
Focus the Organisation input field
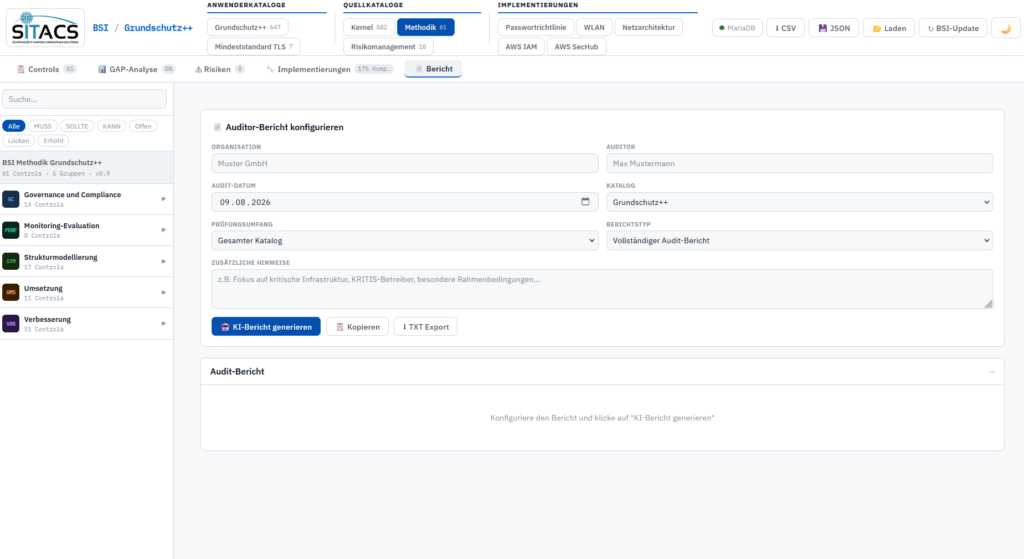pos(405,163)
